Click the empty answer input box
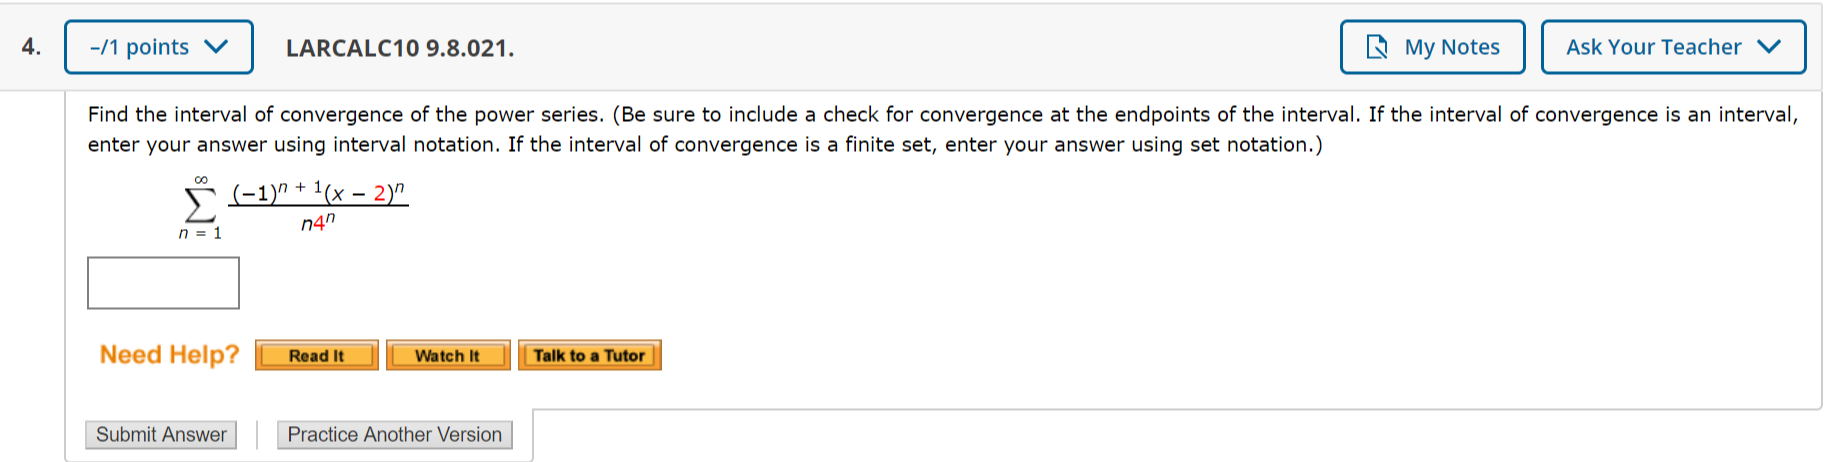Image resolution: width=1827 pixels, height=462 pixels. click(163, 283)
